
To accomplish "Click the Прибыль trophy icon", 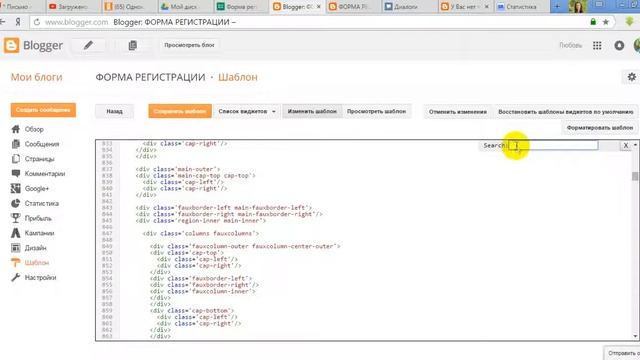I will (x=16, y=218).
